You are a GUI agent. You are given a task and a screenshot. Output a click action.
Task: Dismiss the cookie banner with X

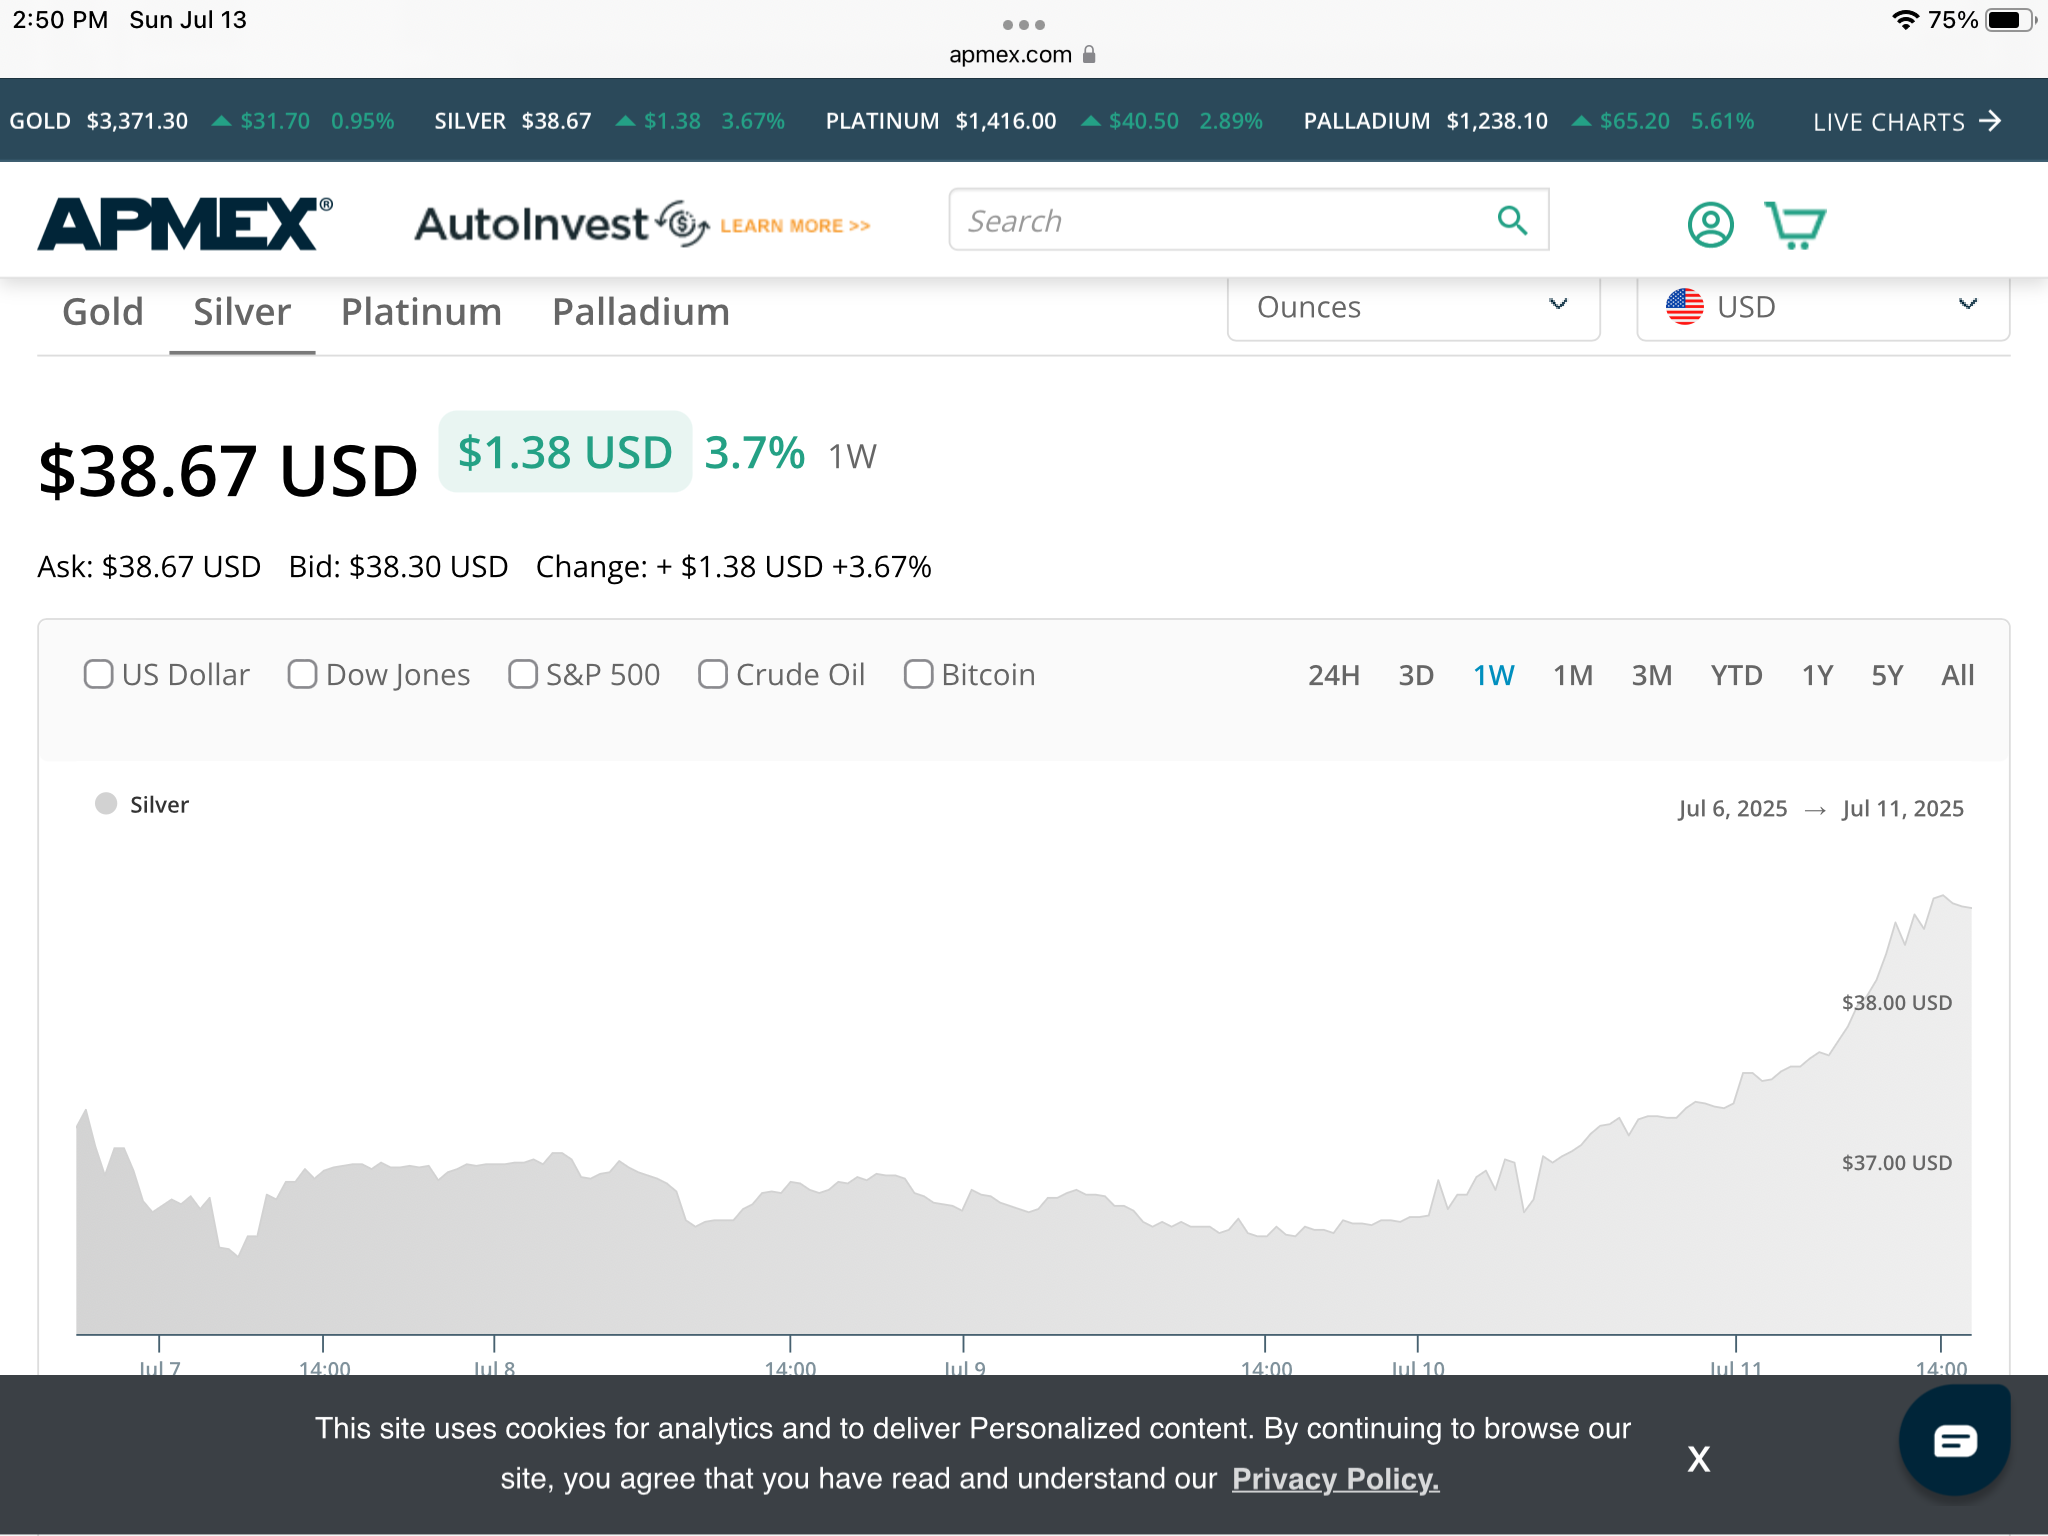click(1698, 1459)
